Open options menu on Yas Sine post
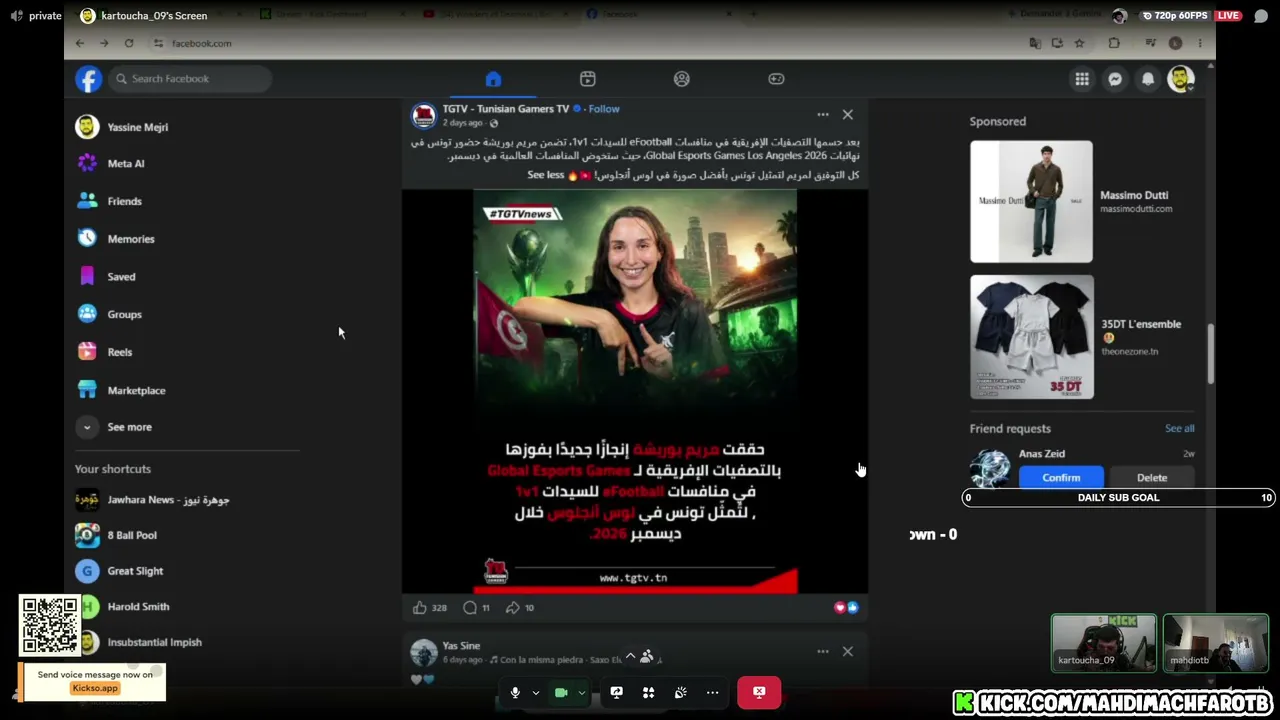1280x720 pixels. click(x=823, y=651)
